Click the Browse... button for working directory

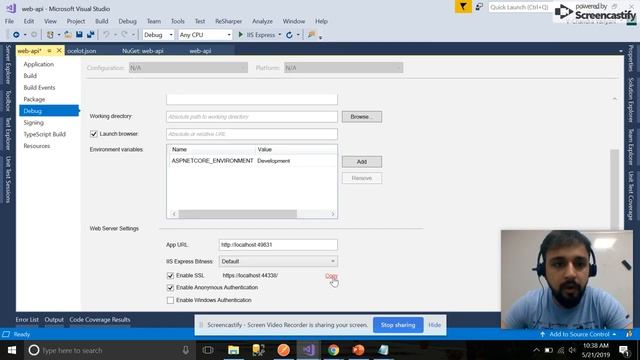click(362, 117)
